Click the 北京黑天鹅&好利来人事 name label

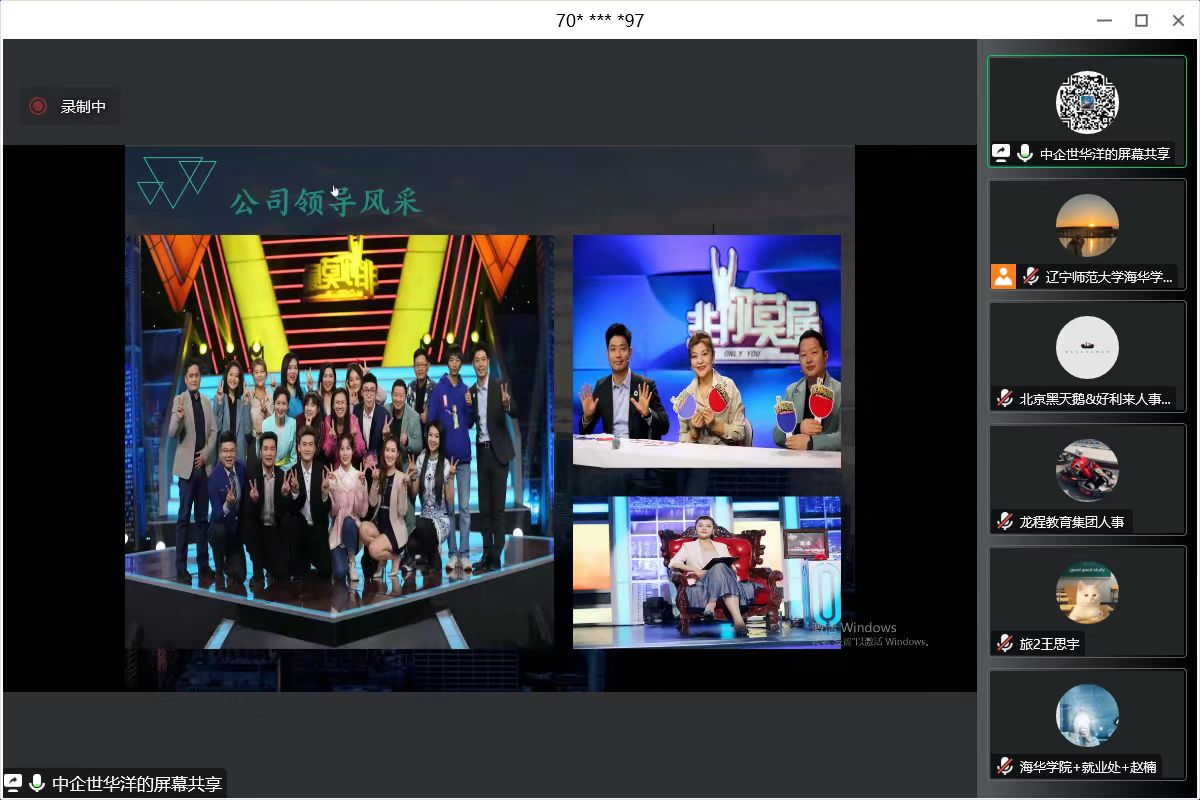pos(1095,398)
